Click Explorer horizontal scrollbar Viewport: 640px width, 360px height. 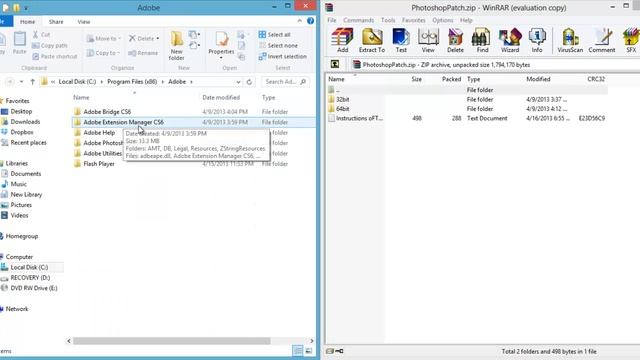pyautogui.click(x=171, y=340)
